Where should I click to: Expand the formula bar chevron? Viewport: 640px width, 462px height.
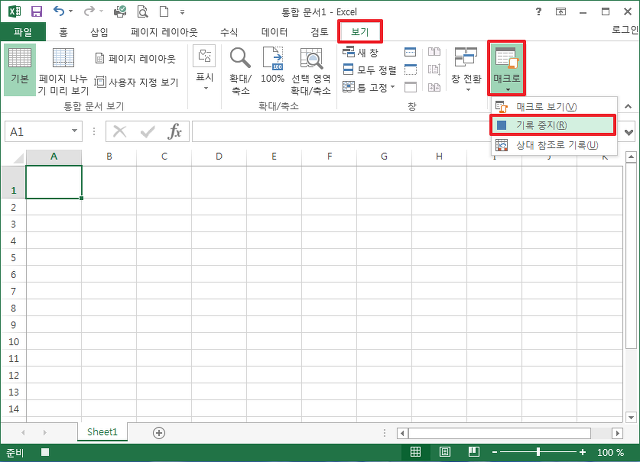point(629,132)
